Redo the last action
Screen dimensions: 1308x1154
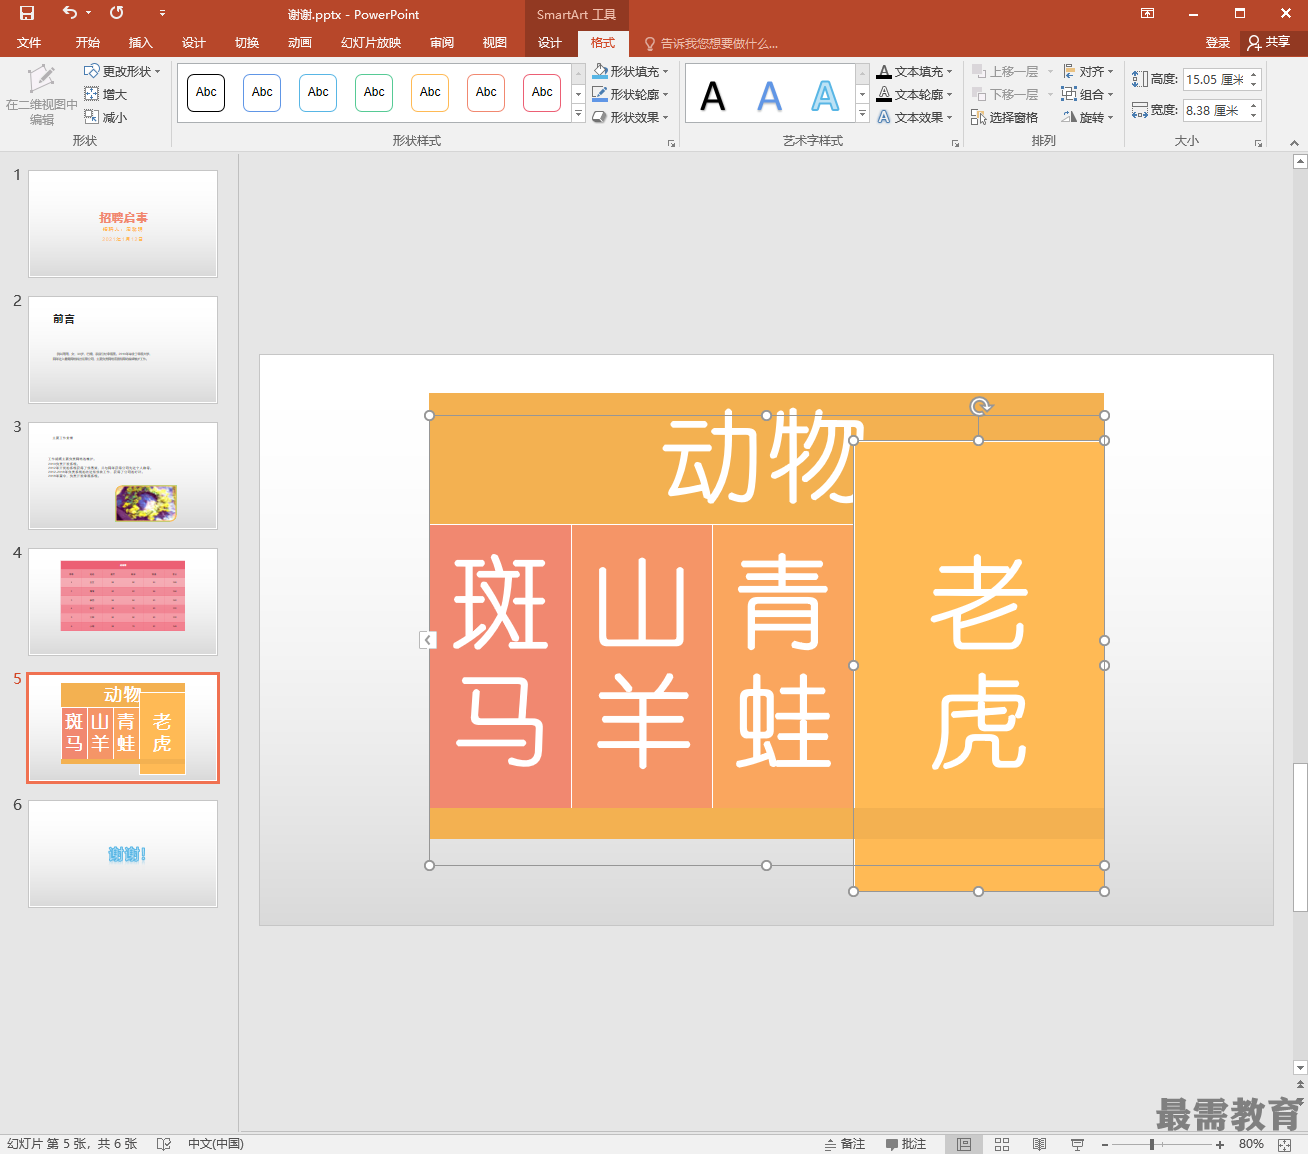tap(117, 13)
